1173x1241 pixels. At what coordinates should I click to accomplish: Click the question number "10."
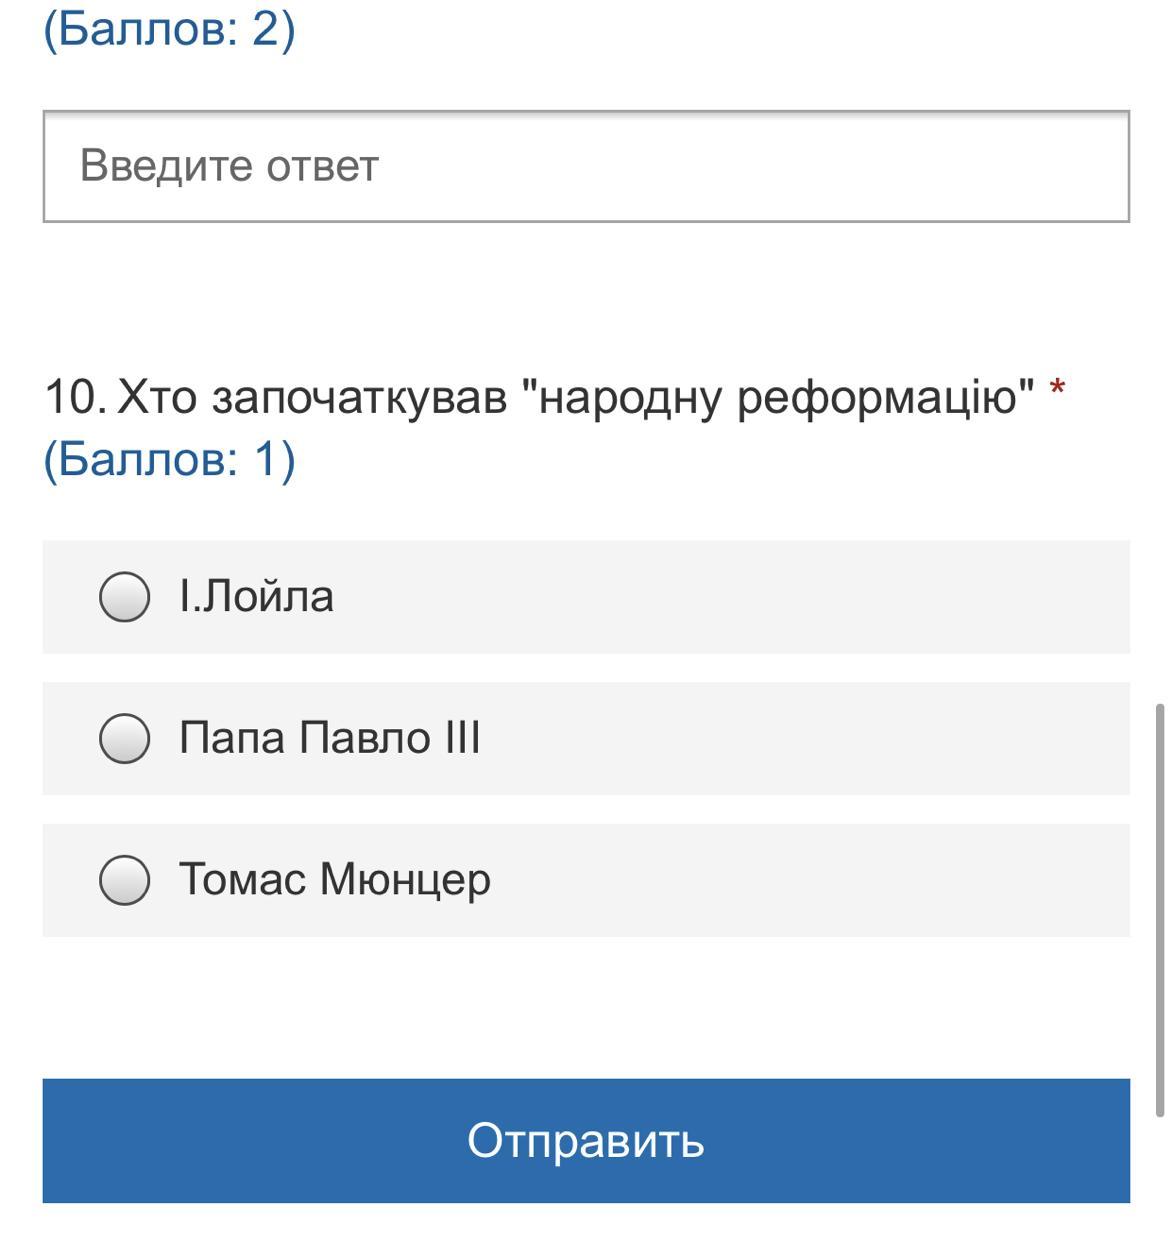pyautogui.click(x=75, y=397)
